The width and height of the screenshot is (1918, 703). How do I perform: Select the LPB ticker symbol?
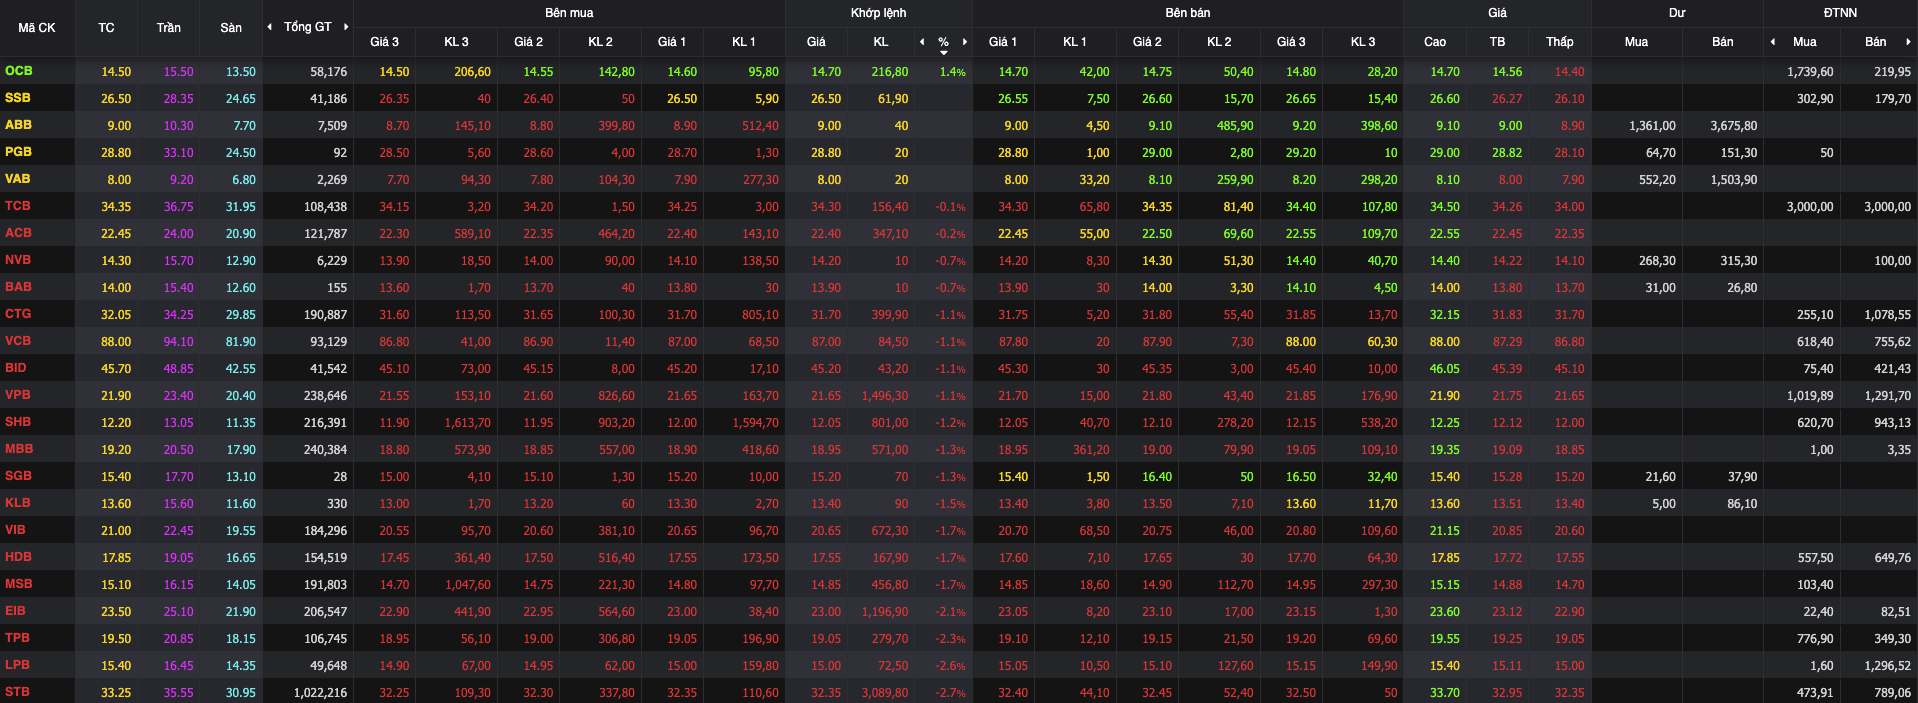pos(17,665)
